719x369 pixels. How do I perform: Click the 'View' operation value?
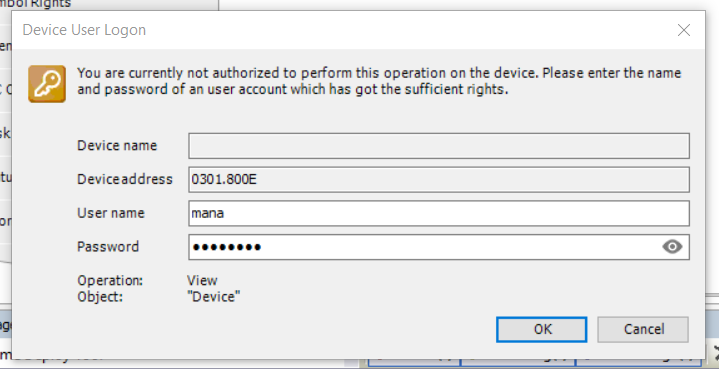pyautogui.click(x=202, y=281)
